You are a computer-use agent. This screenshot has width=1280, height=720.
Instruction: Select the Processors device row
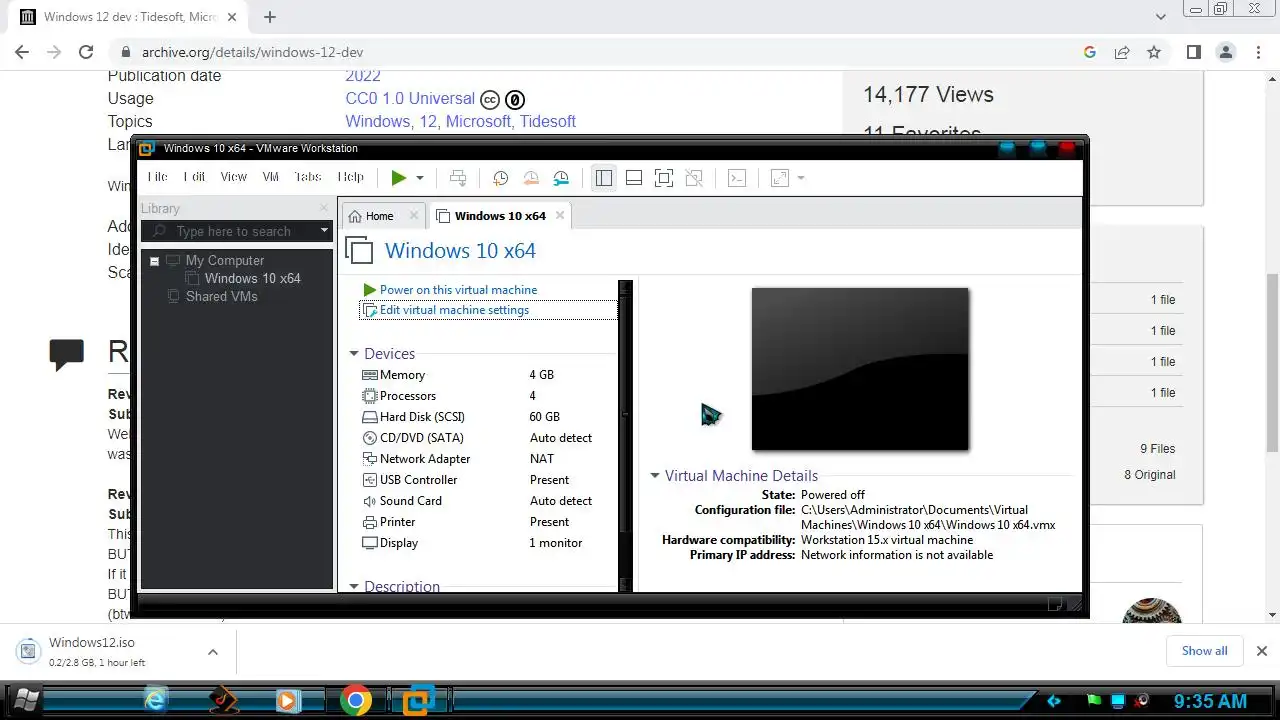coord(489,396)
